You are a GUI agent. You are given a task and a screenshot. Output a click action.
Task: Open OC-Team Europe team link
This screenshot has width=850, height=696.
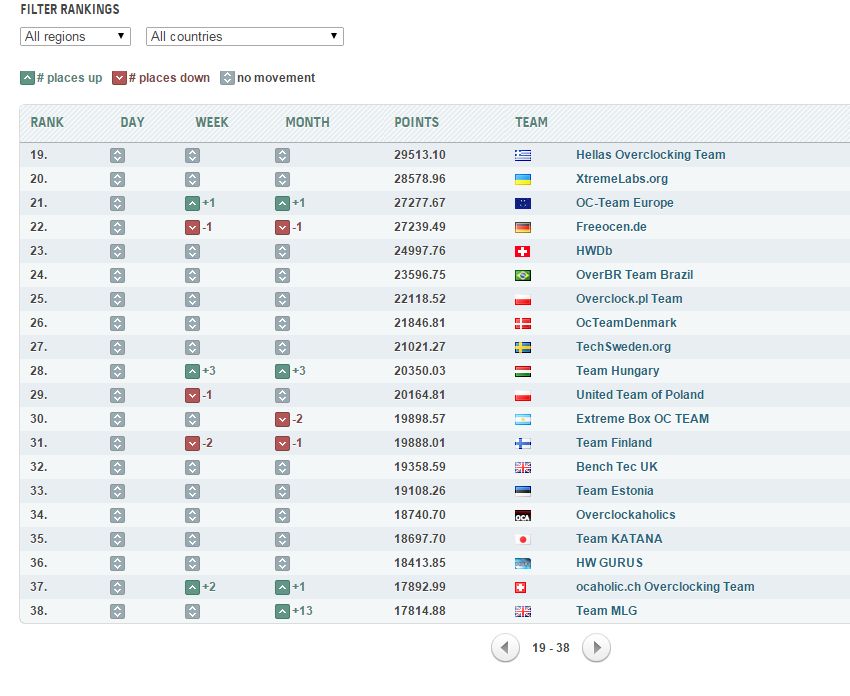[x=624, y=203]
